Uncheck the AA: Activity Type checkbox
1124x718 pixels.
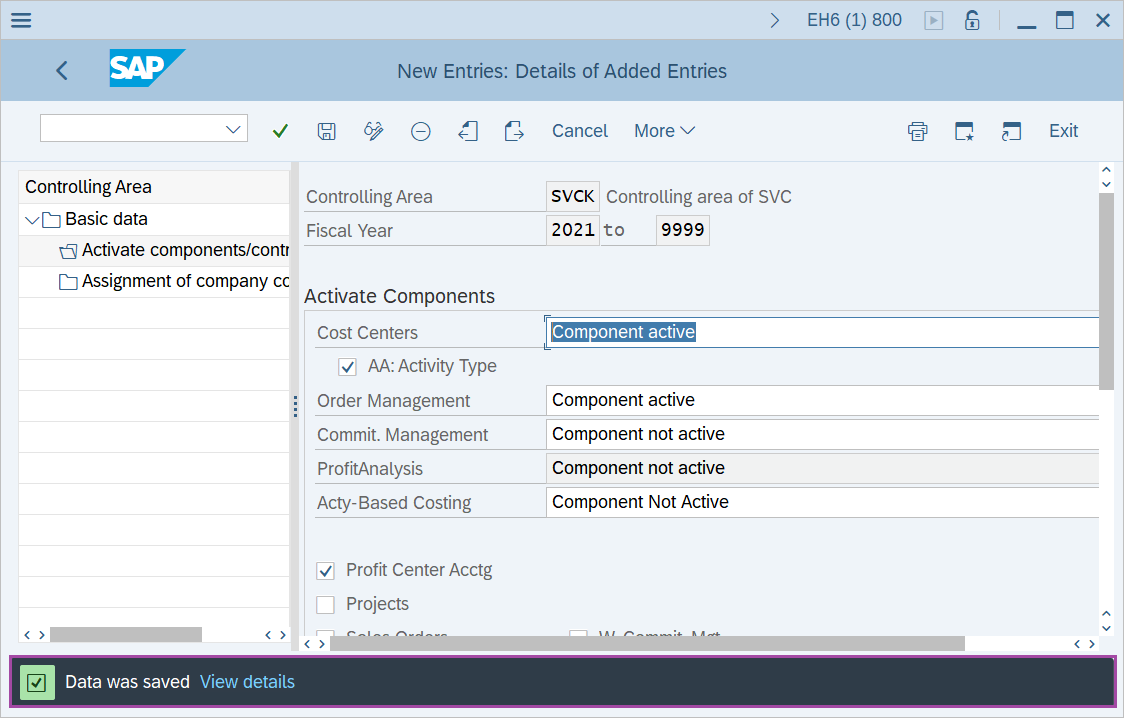point(347,367)
